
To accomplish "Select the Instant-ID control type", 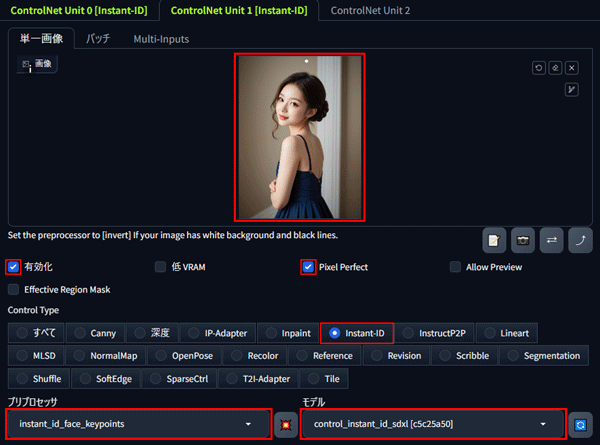I will [x=357, y=333].
